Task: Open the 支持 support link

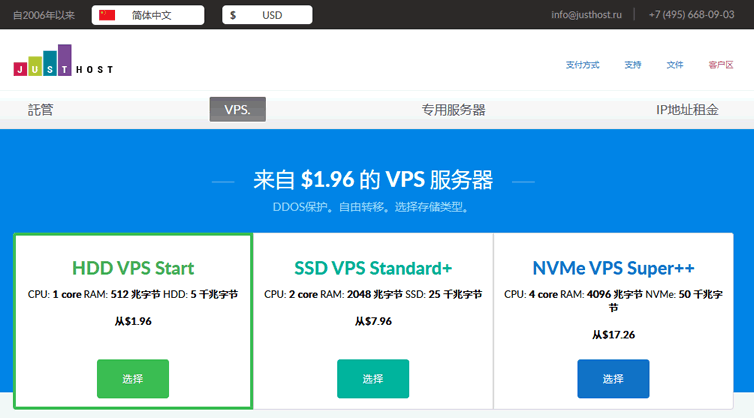Action: (633, 64)
